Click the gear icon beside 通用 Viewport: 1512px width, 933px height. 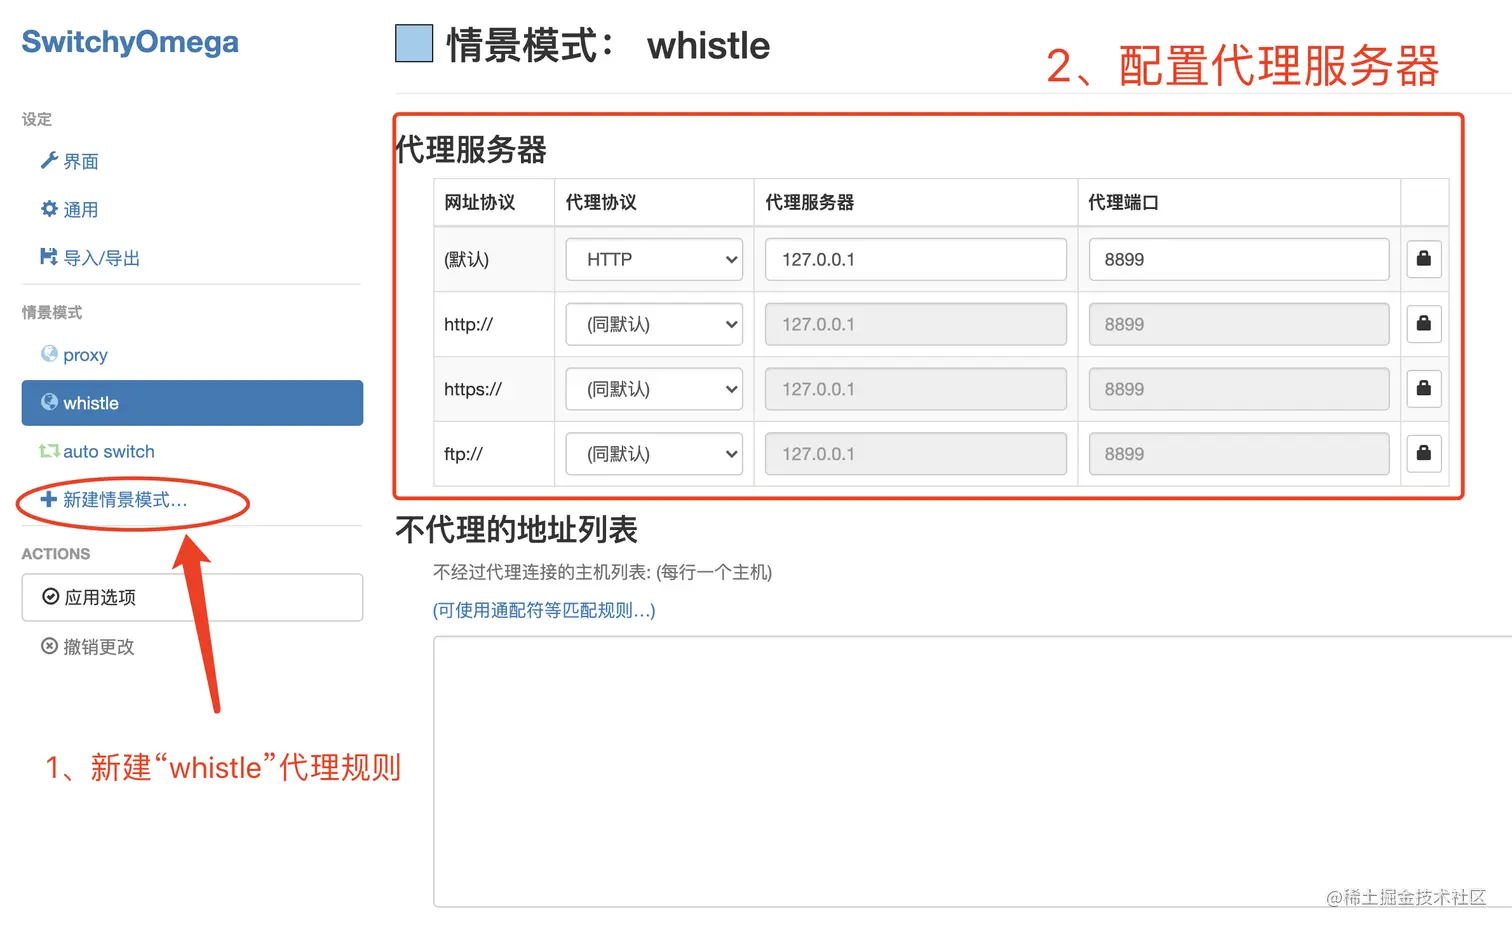[x=49, y=208]
